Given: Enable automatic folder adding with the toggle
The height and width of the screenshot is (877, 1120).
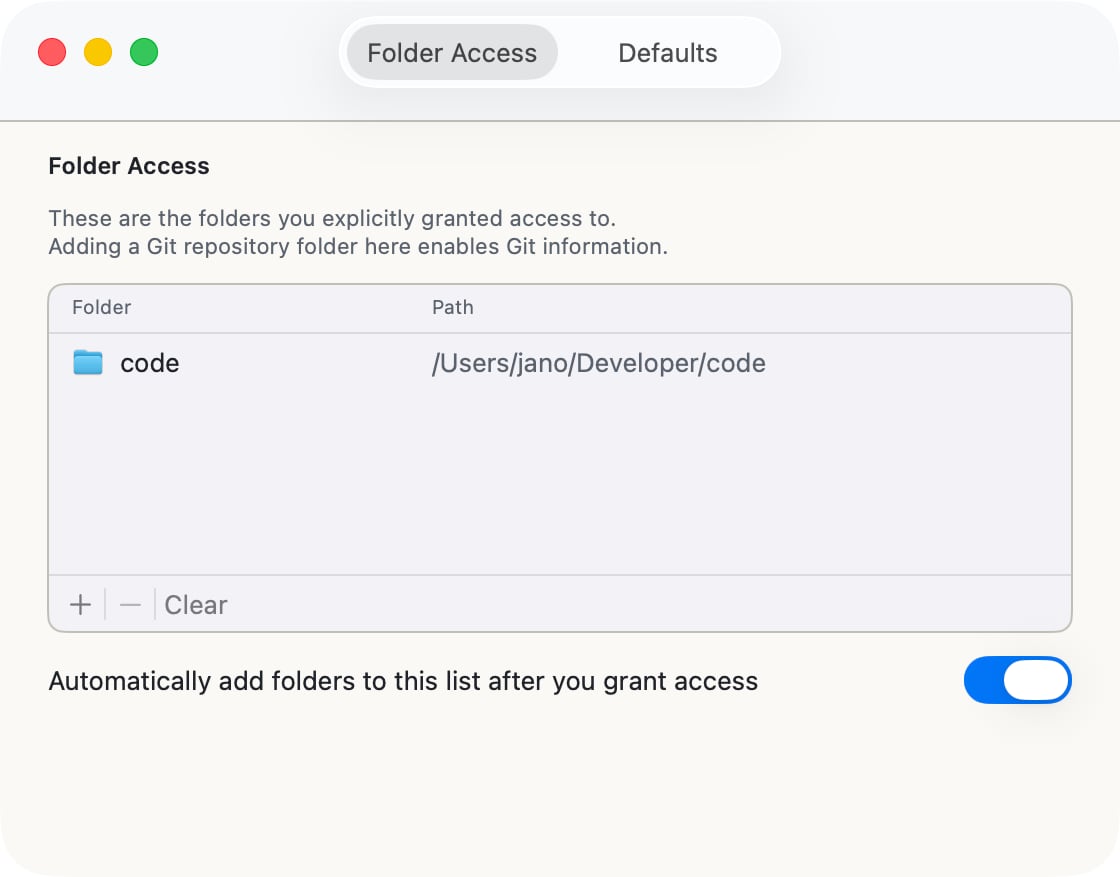Looking at the screenshot, I should pyautogui.click(x=1018, y=680).
